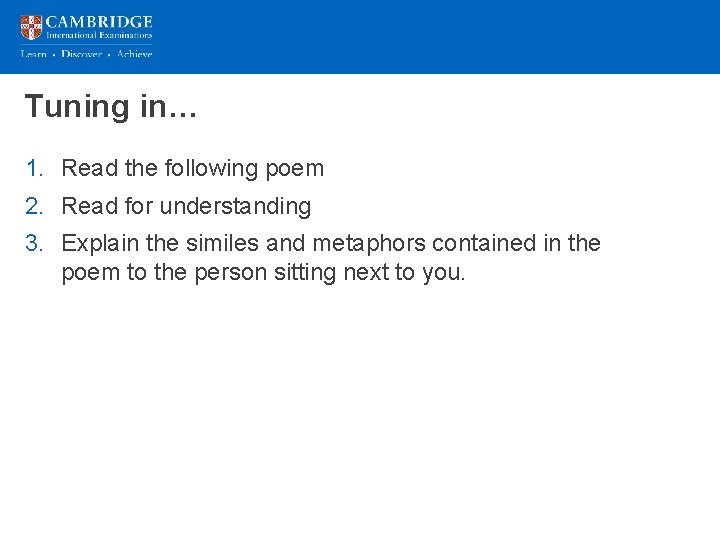720x540 pixels.
Task: Click the word metaphors in item three
Action: [x=369, y=244]
